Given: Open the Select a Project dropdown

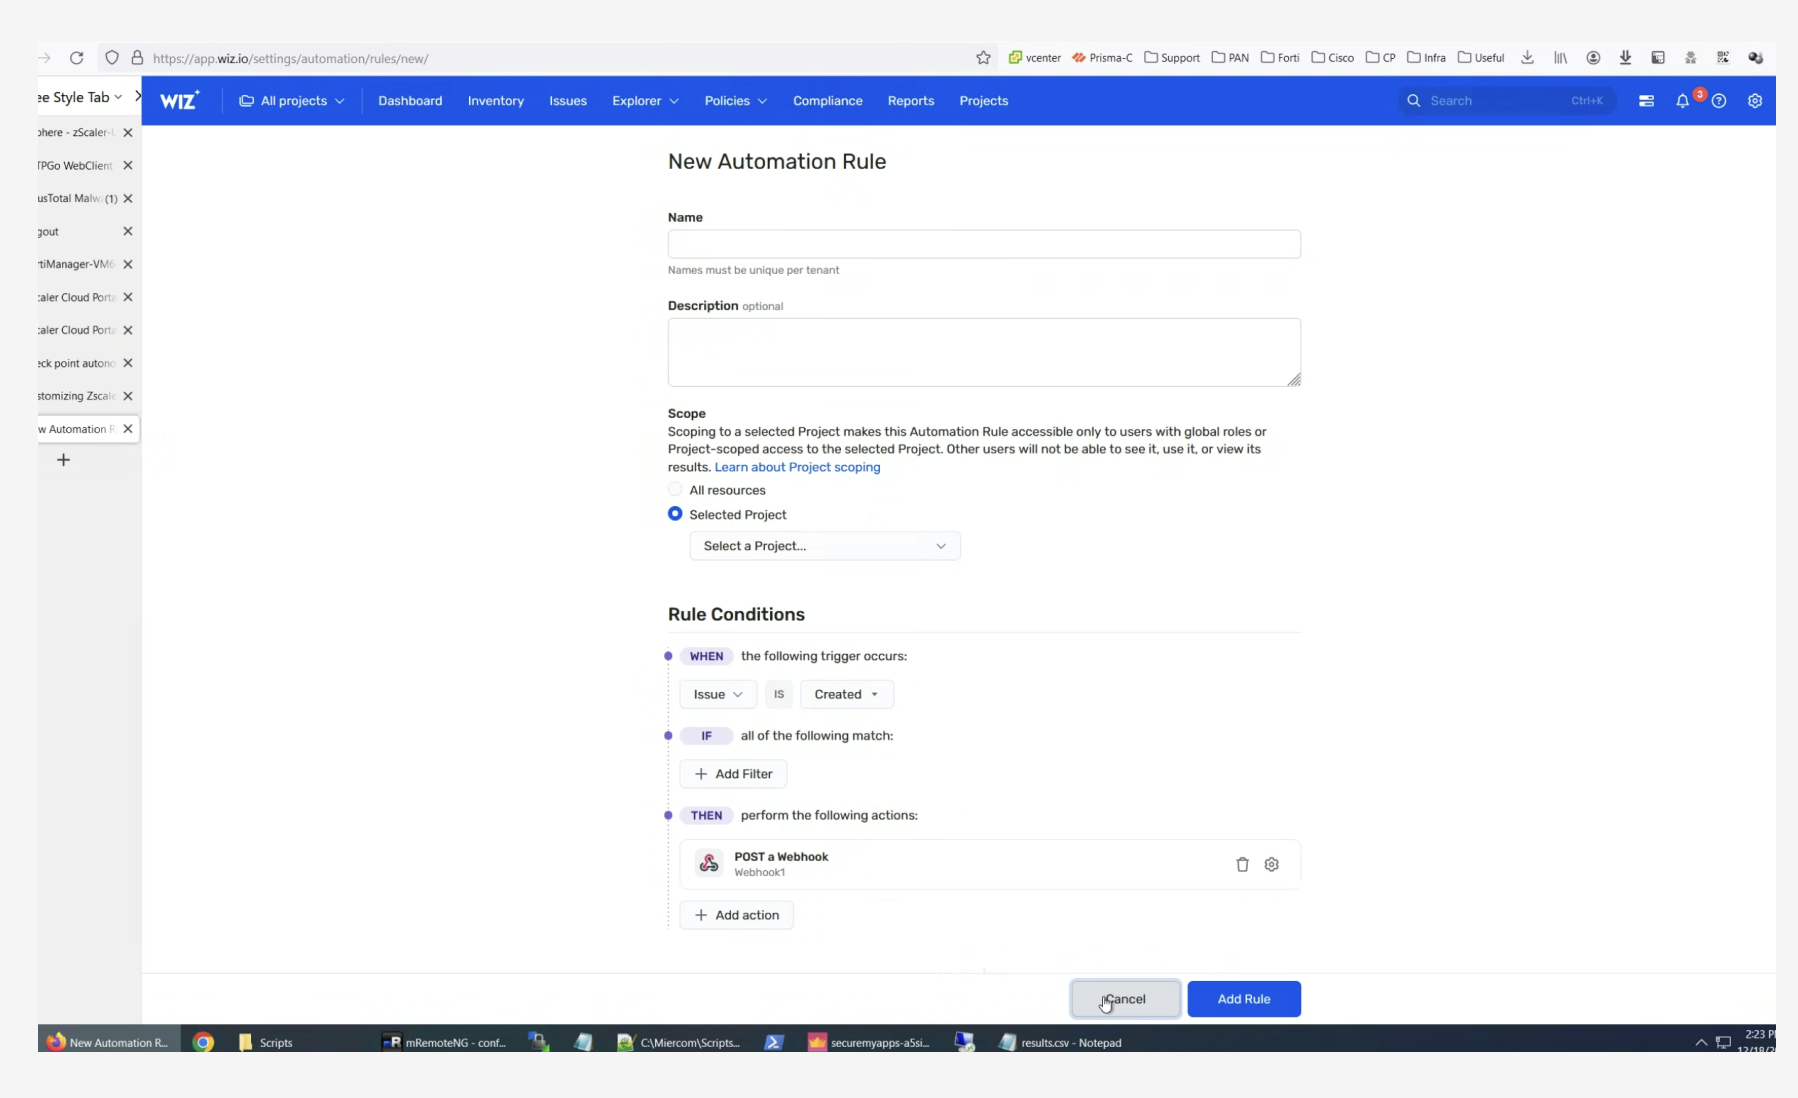Looking at the screenshot, I should click(825, 546).
